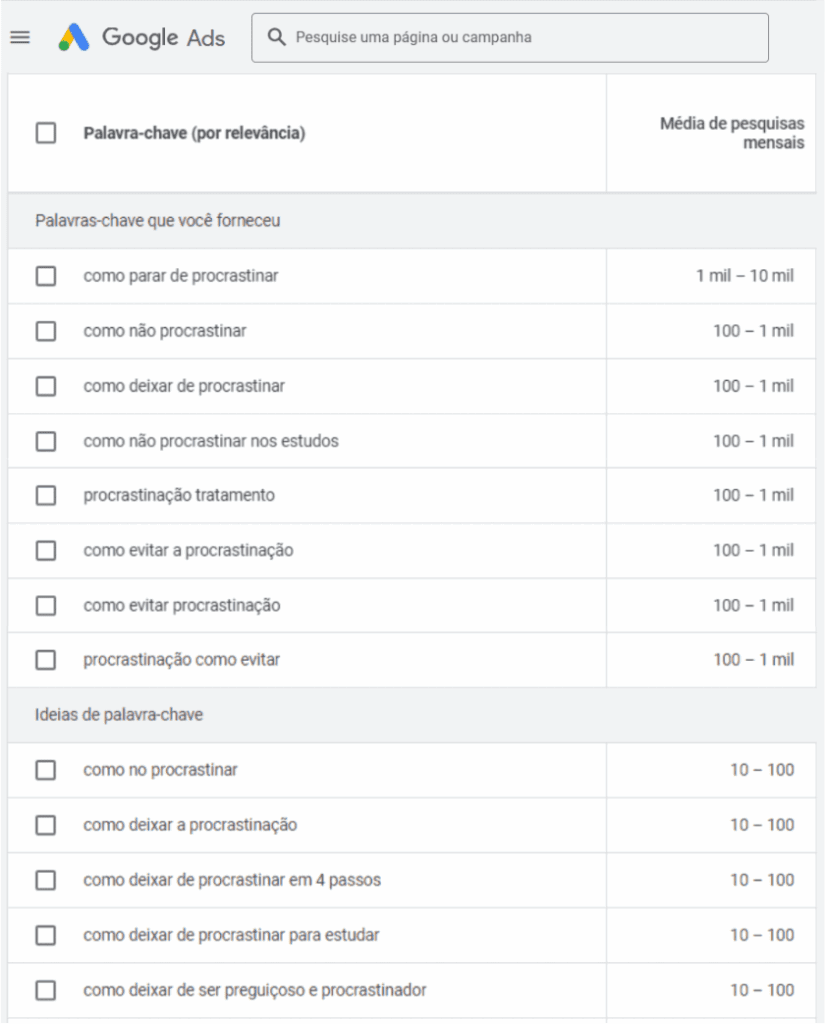Click the search magnifier icon

tap(277, 38)
